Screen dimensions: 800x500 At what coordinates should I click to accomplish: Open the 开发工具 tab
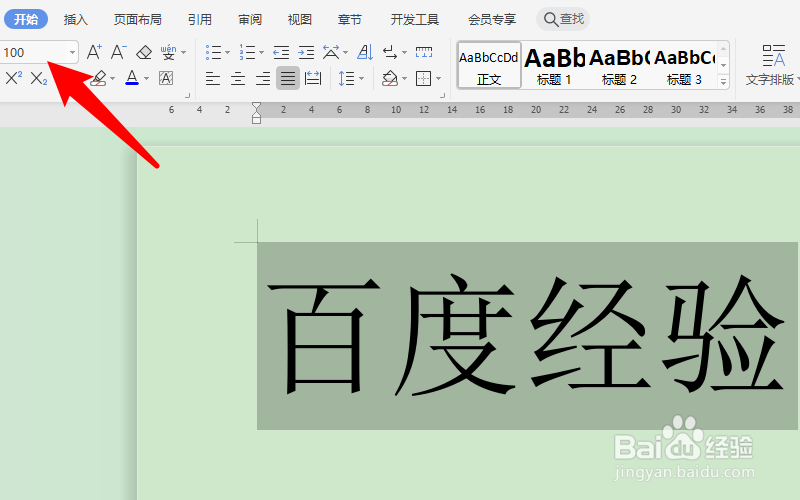click(415, 19)
